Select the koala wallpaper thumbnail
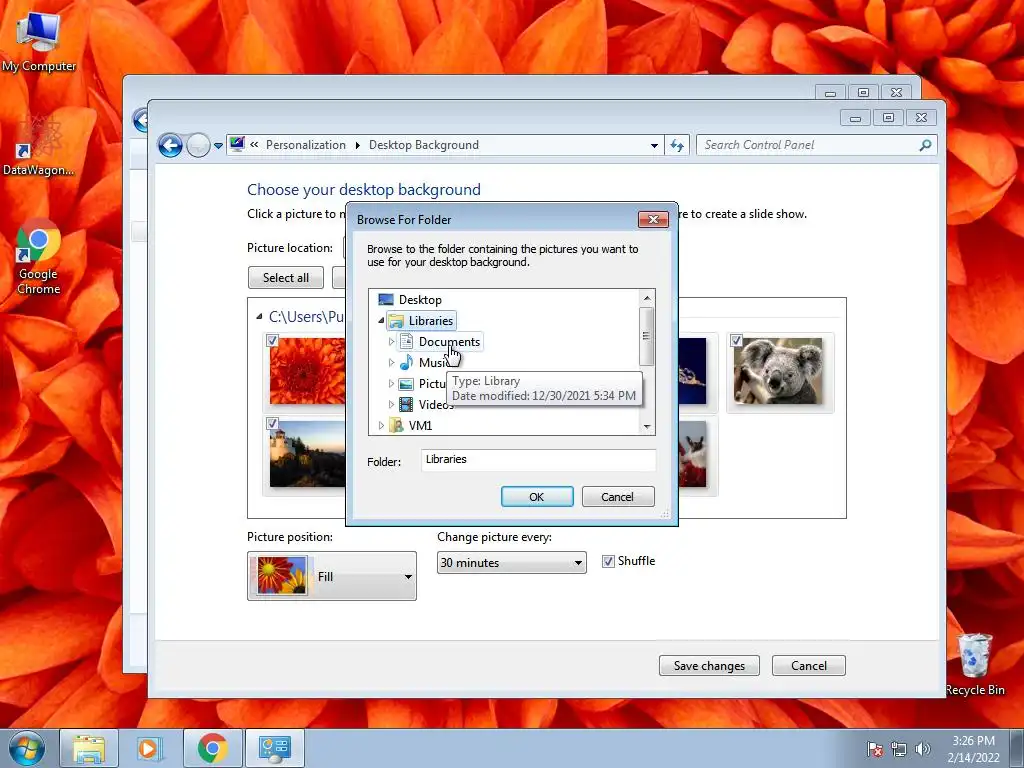 [778, 370]
